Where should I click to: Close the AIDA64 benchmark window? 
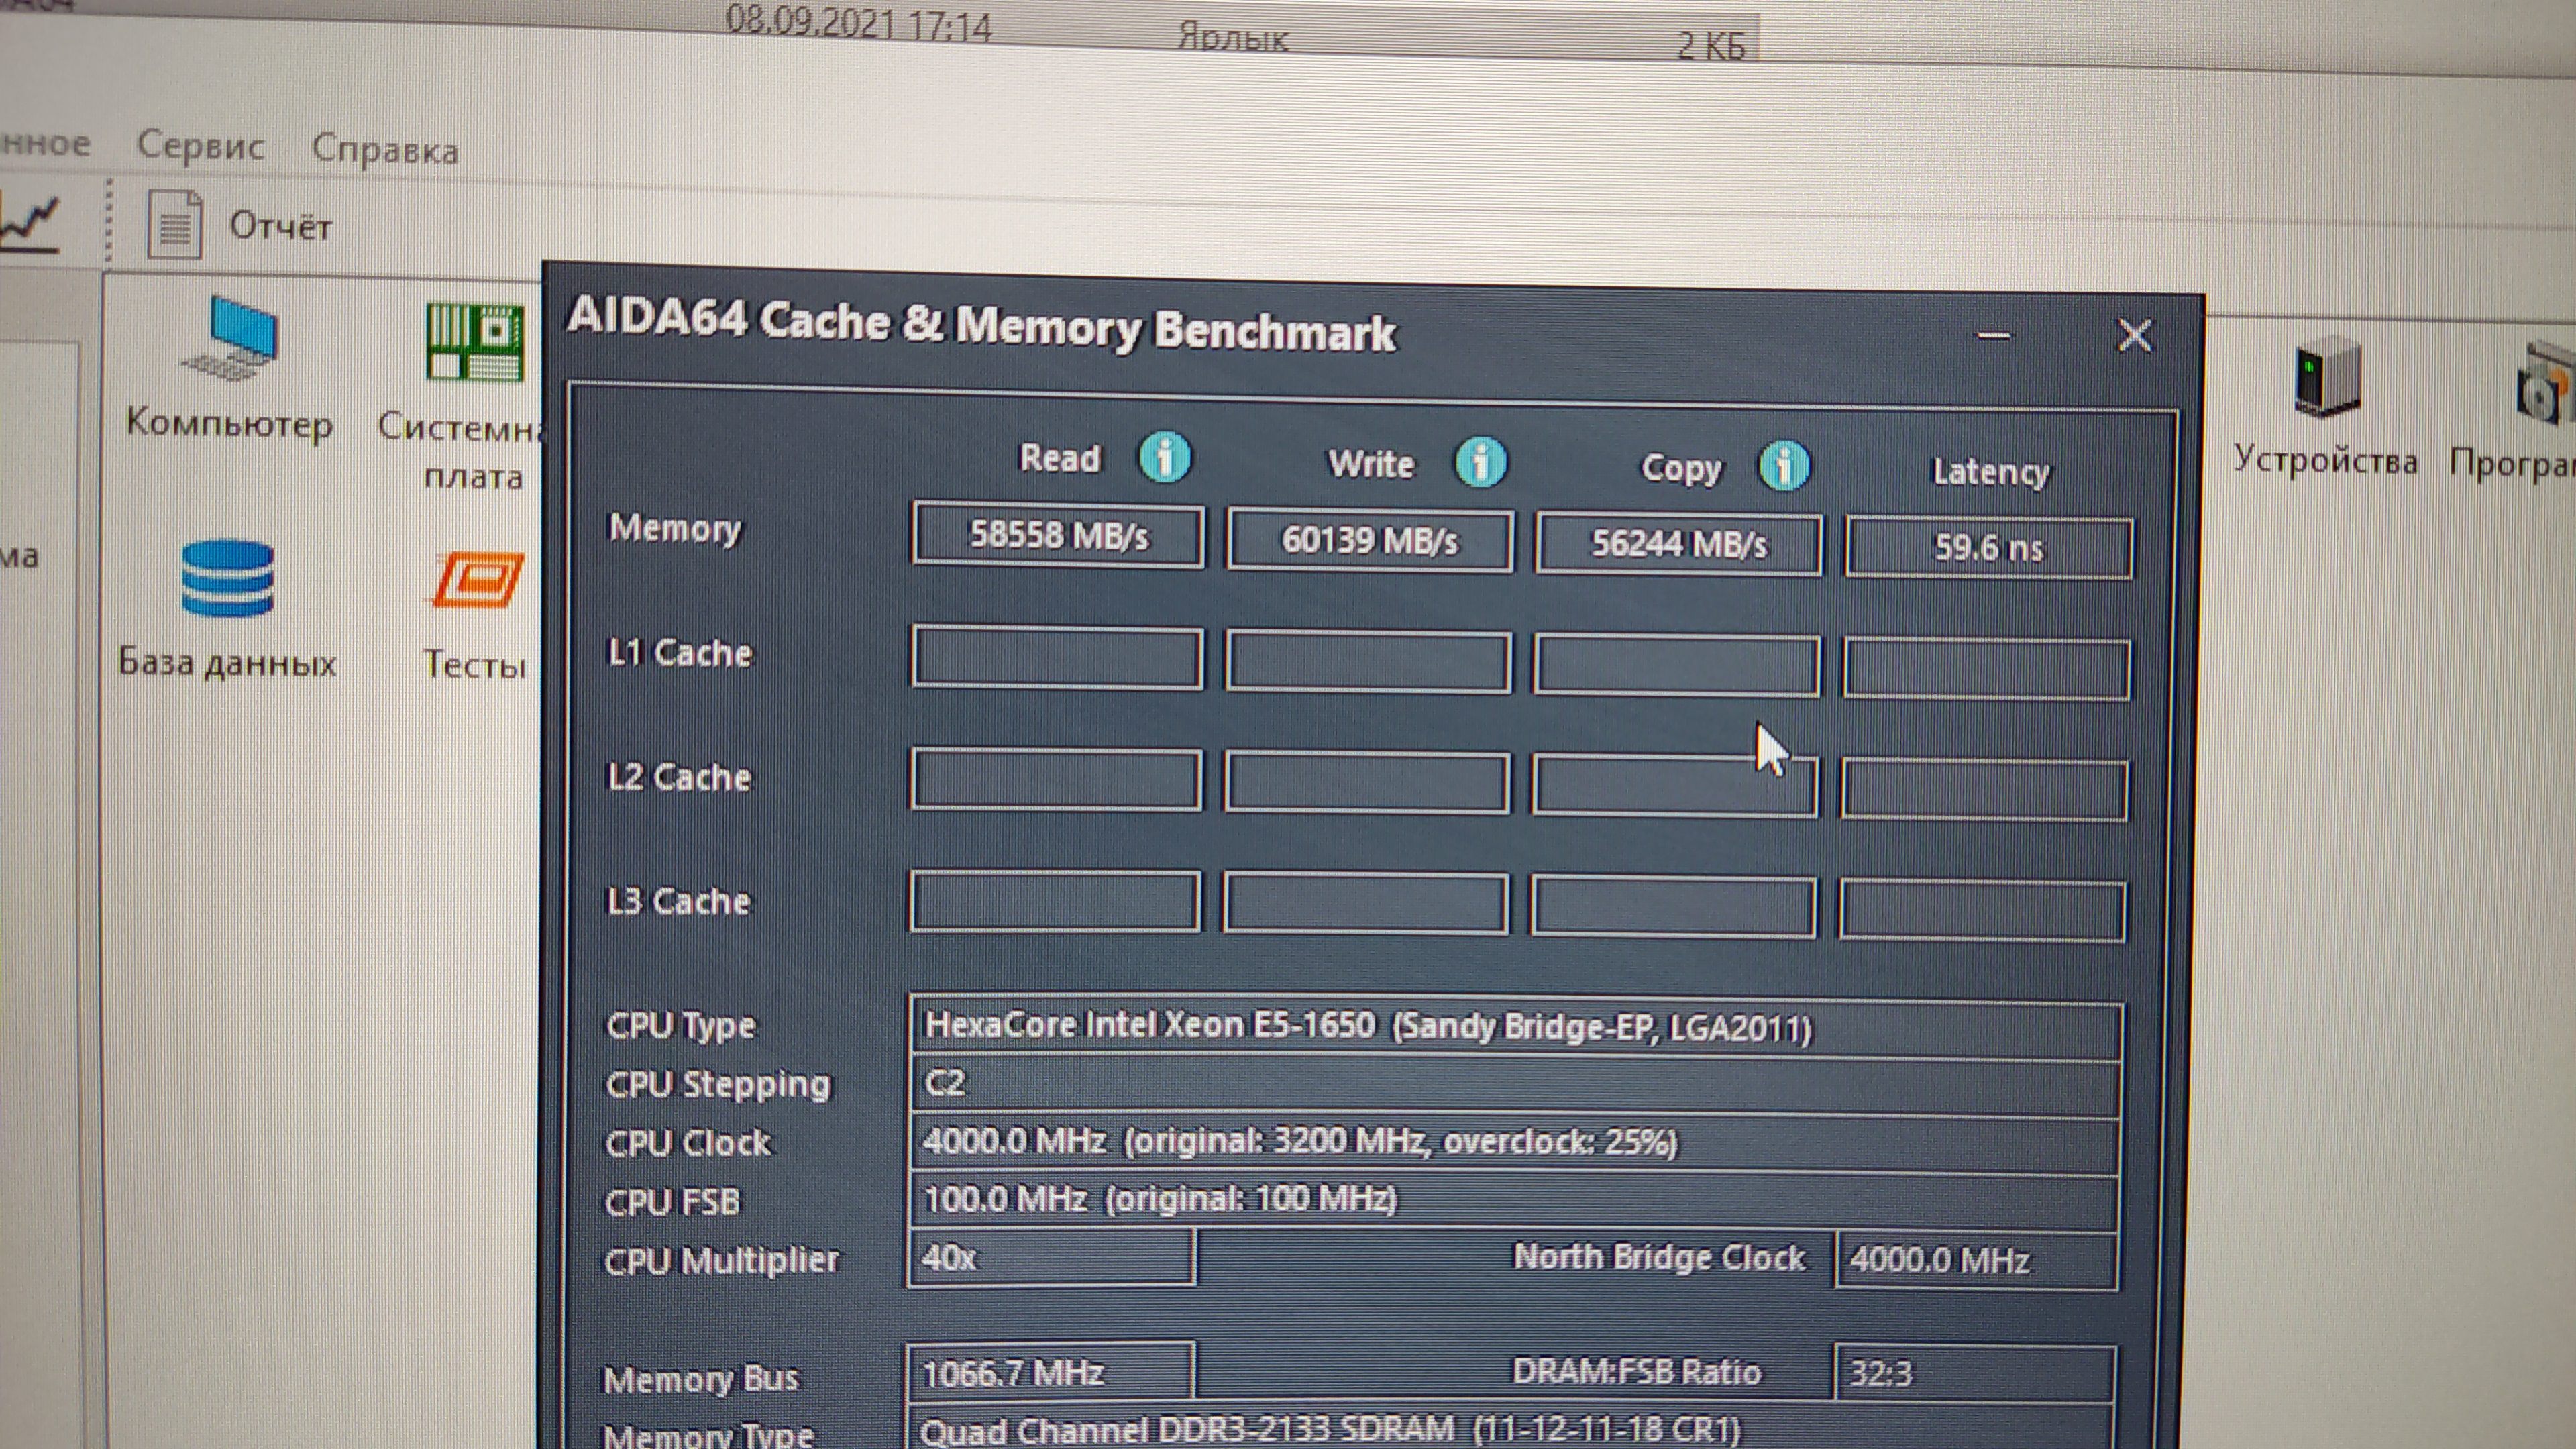(2135, 336)
